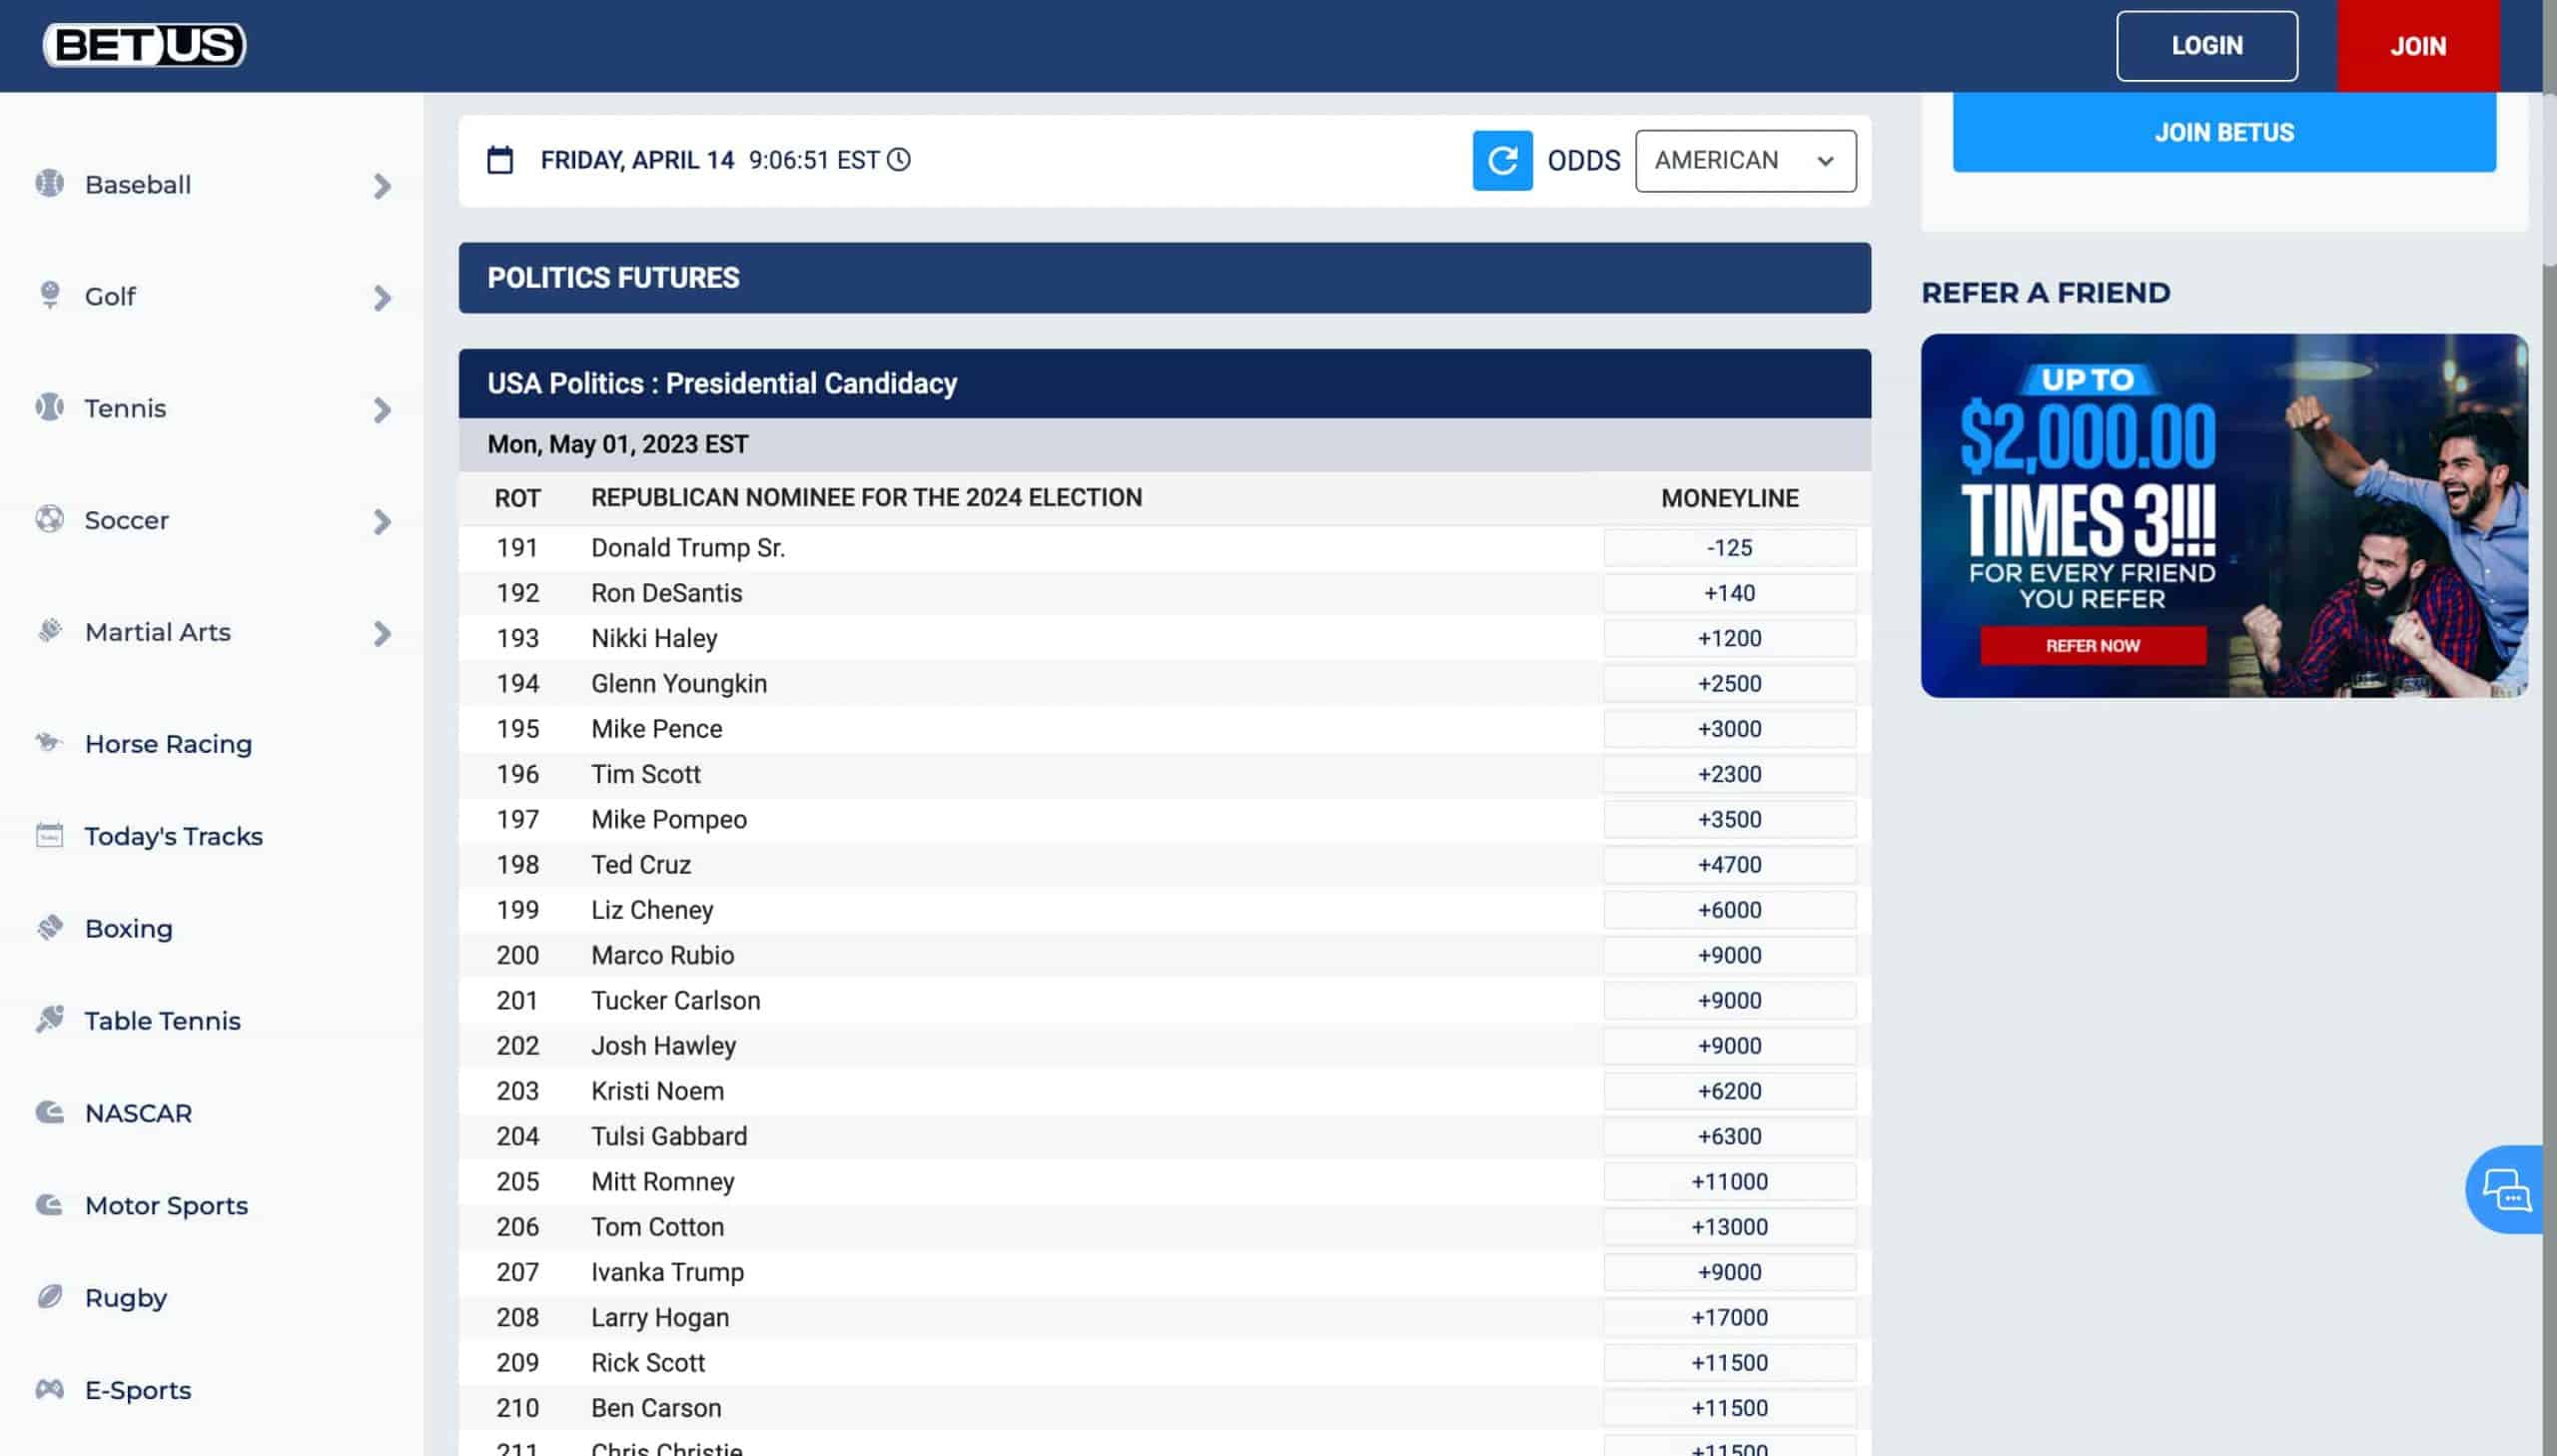
Task: Select Ben Carson +11500 moneyline
Action: pyautogui.click(x=1730, y=1407)
